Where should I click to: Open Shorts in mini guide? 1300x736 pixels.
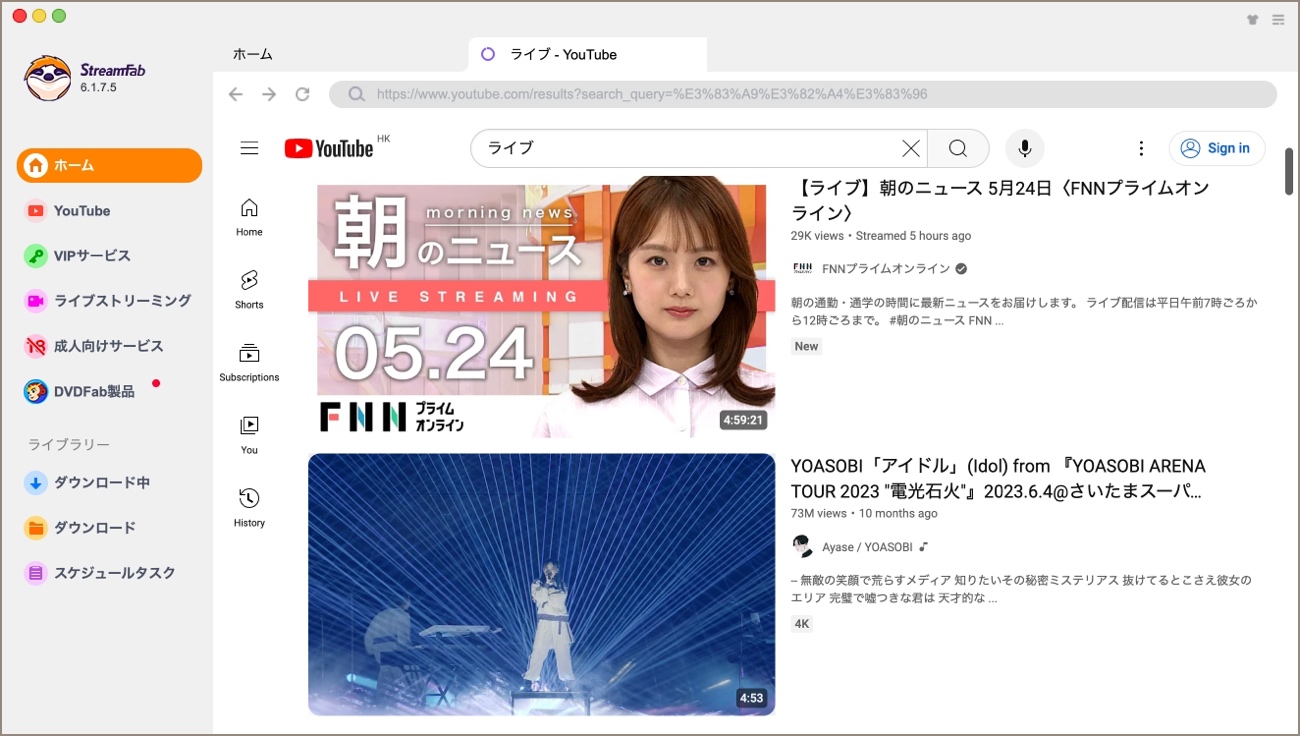[249, 290]
